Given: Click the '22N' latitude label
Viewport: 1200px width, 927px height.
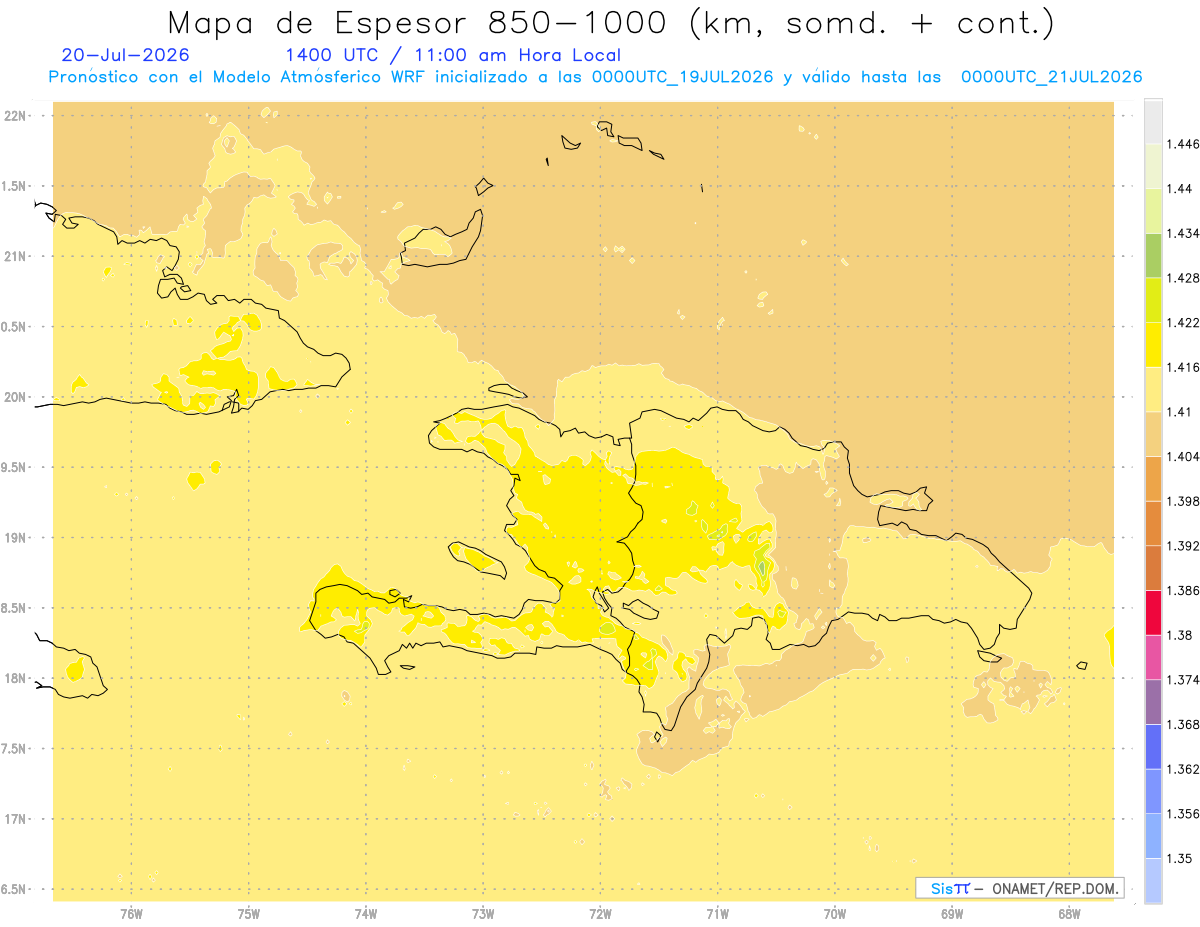Looking at the screenshot, I should pyautogui.click(x=15, y=116).
